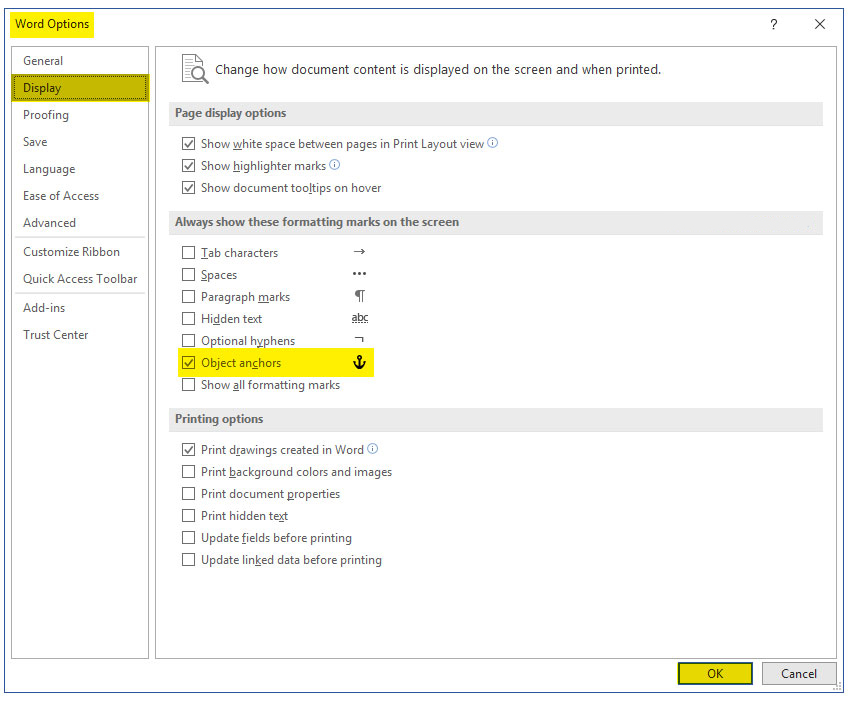Uncheck the Object anchors checkbox
Screen dimensions: 849x701
point(188,363)
